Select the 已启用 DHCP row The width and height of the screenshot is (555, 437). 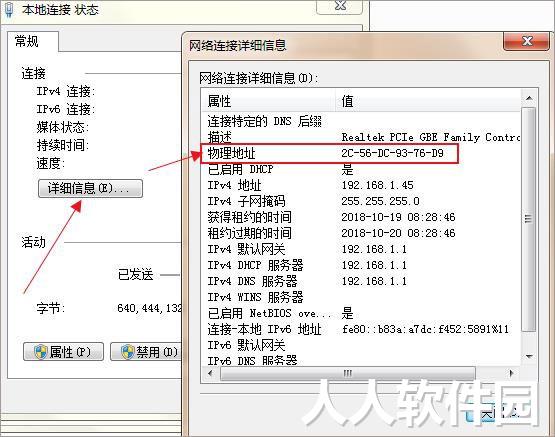(x=361, y=169)
